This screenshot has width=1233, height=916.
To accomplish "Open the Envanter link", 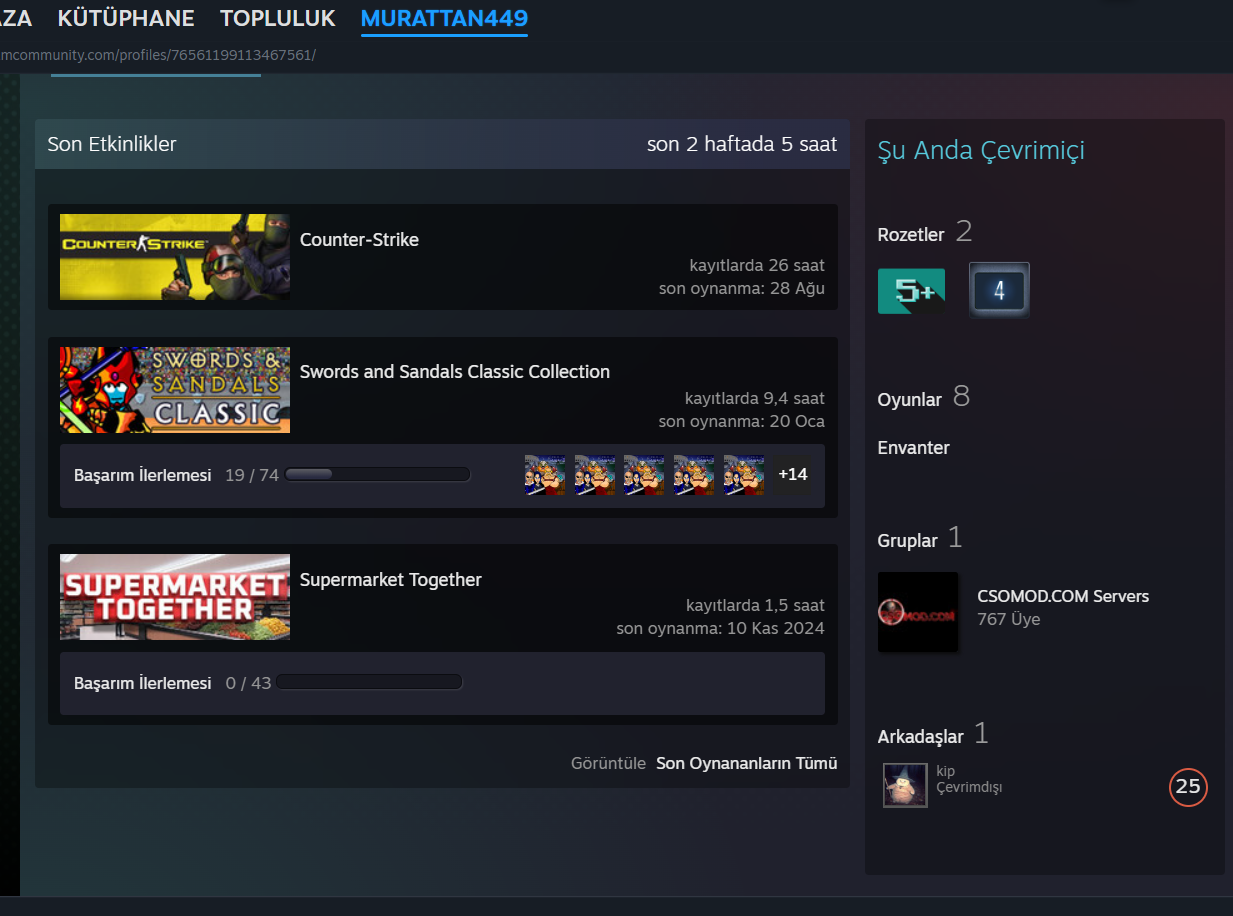I will click(x=913, y=448).
